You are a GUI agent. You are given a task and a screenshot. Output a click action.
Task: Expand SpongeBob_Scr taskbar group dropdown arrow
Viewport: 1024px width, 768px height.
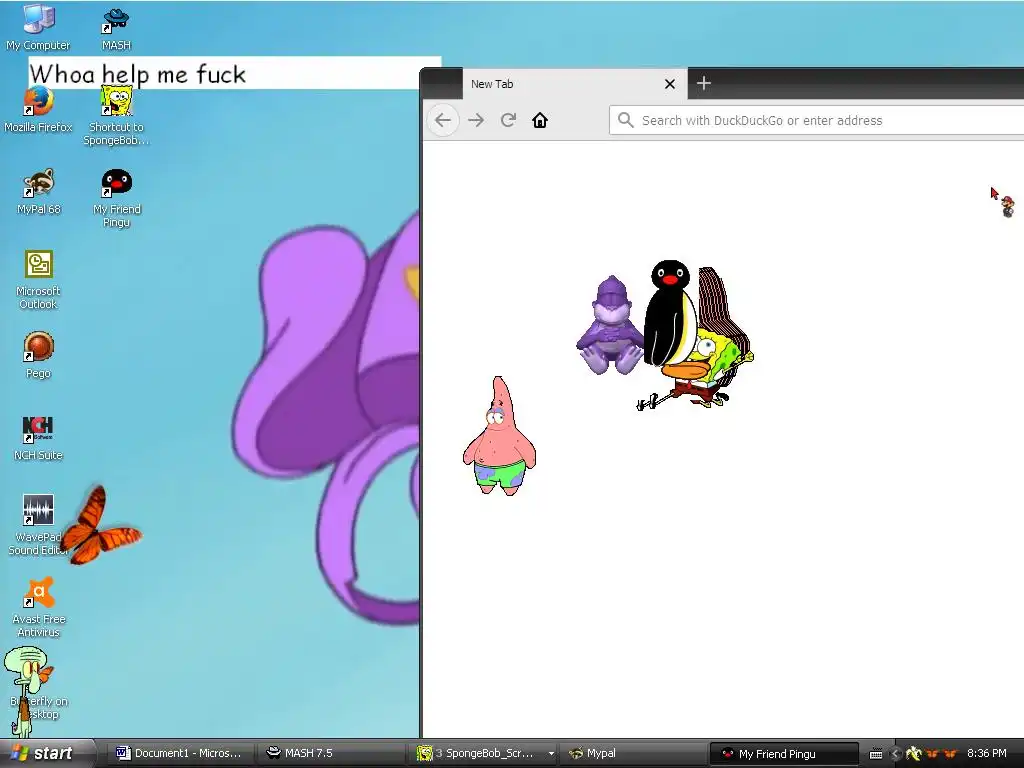point(551,753)
